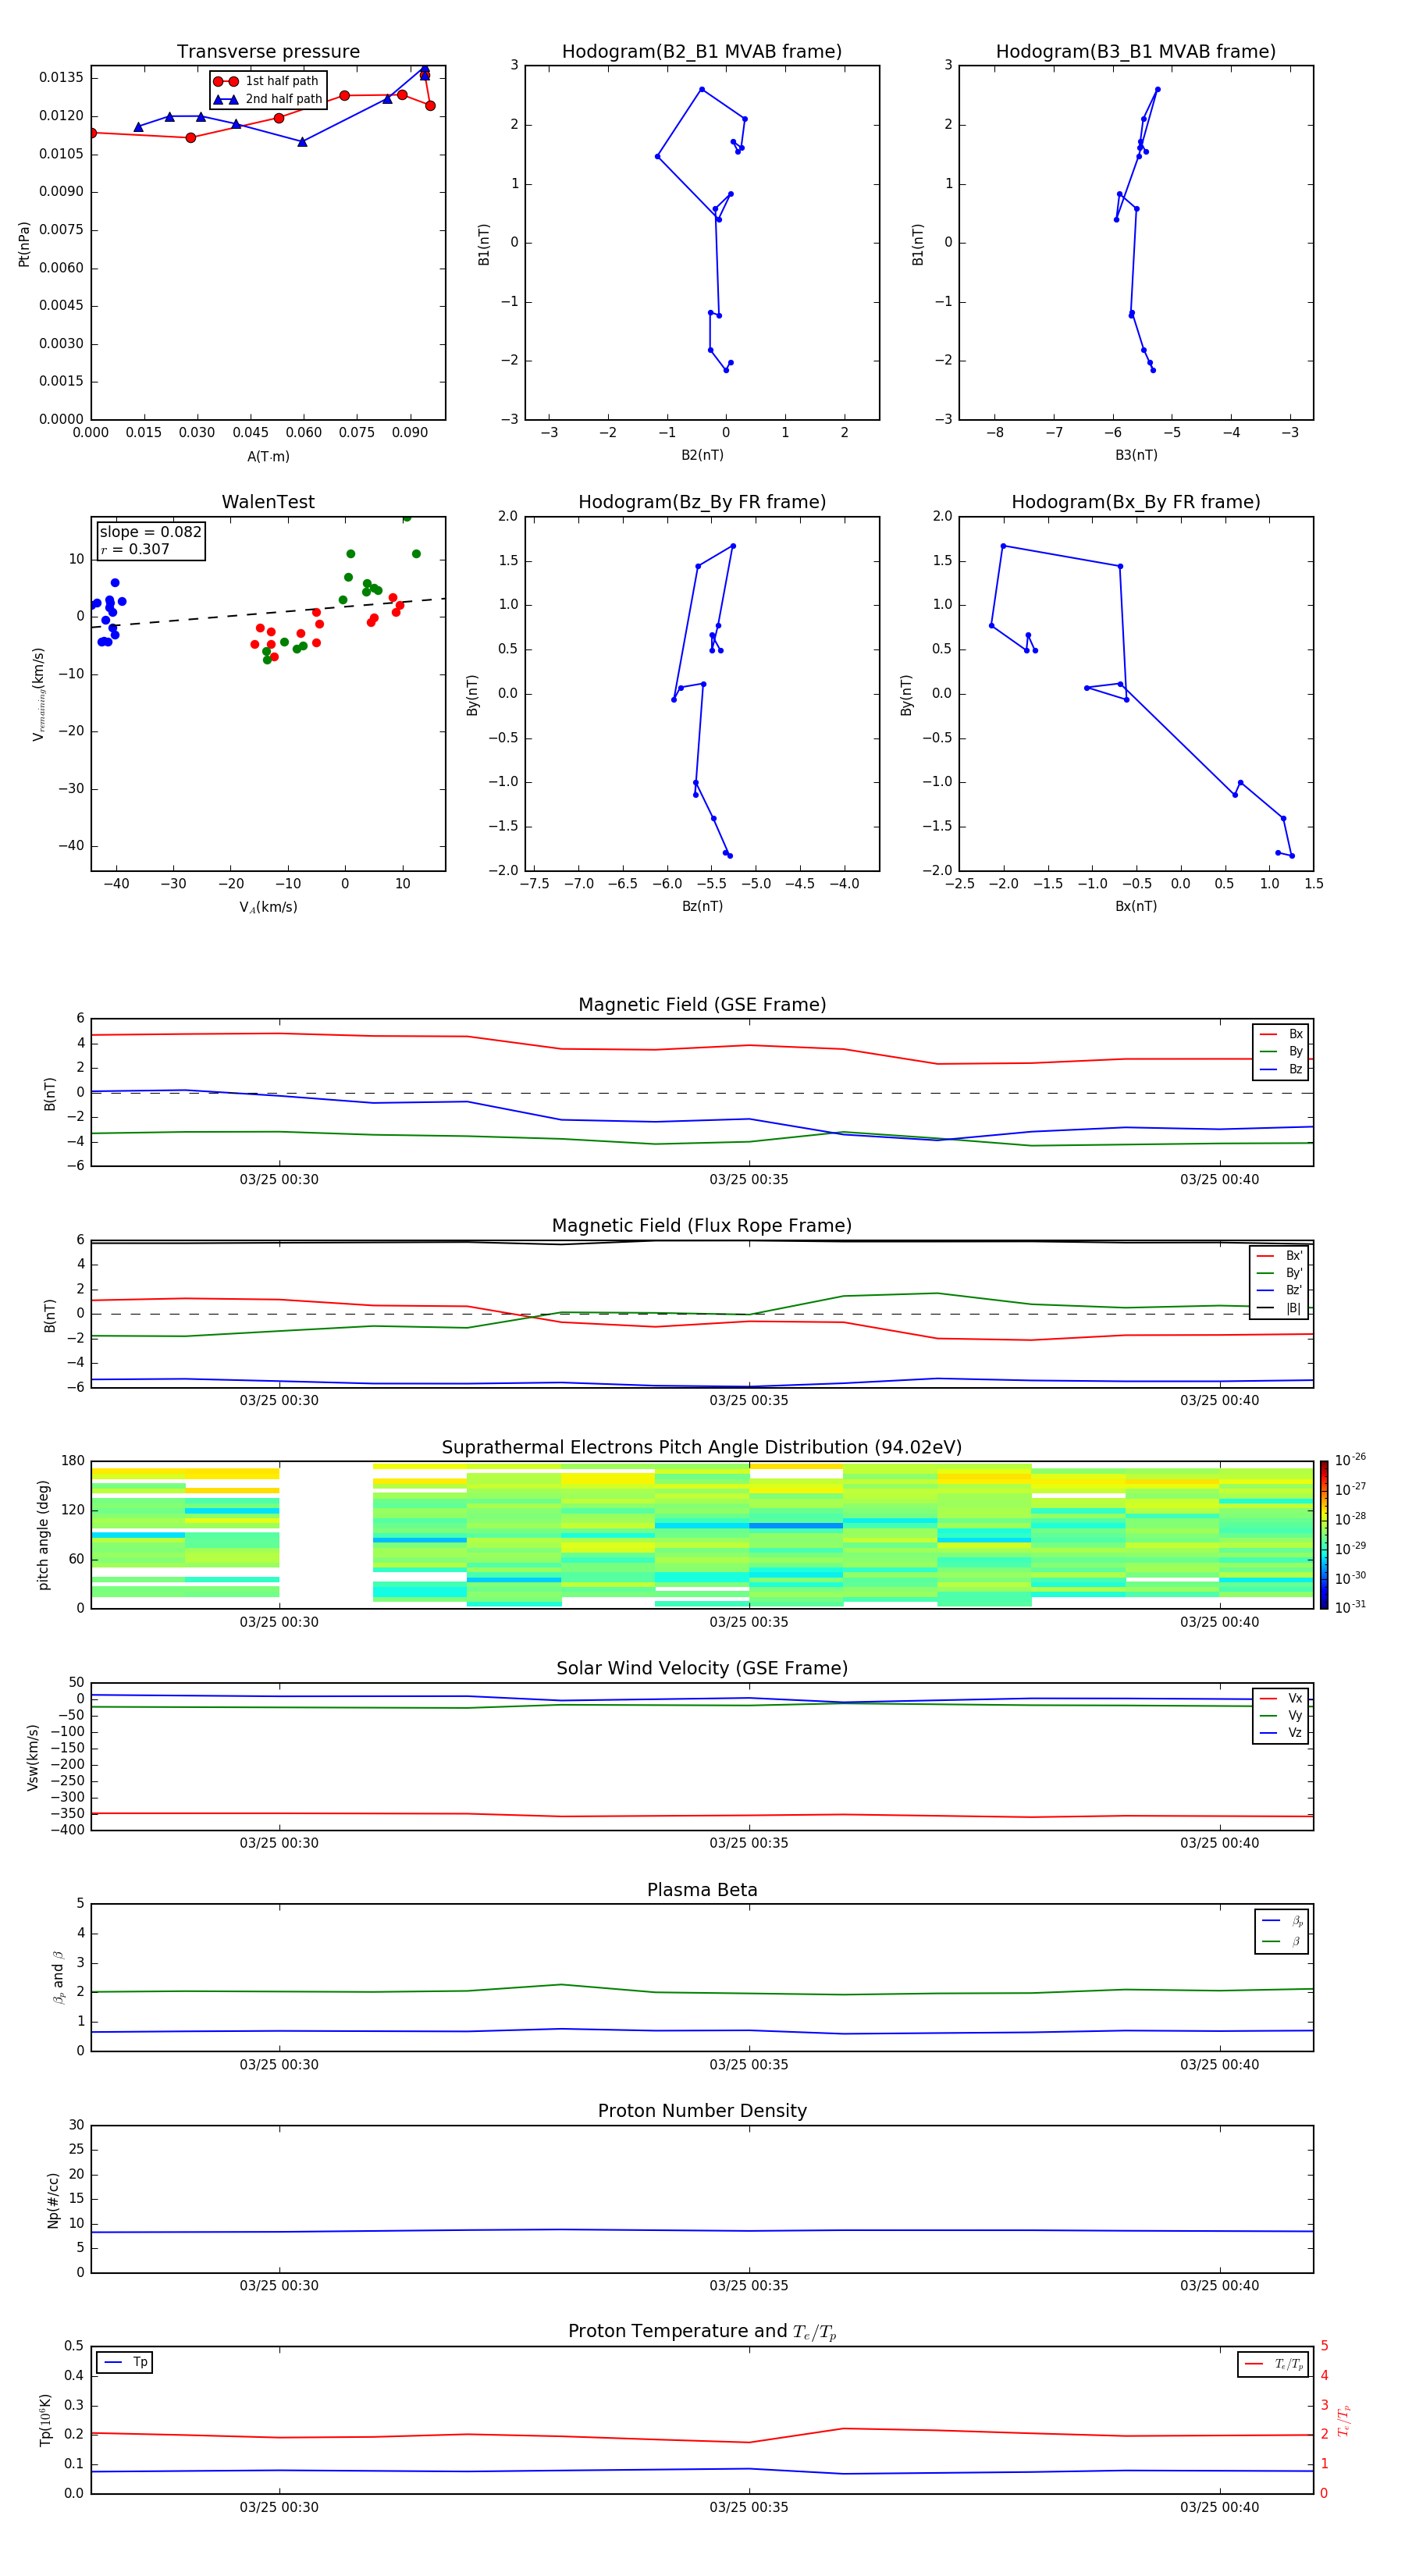Viewport: 1405px width, 2576px height.
Task: Click 'B2(nT)' x-axis label
Action: (702, 455)
